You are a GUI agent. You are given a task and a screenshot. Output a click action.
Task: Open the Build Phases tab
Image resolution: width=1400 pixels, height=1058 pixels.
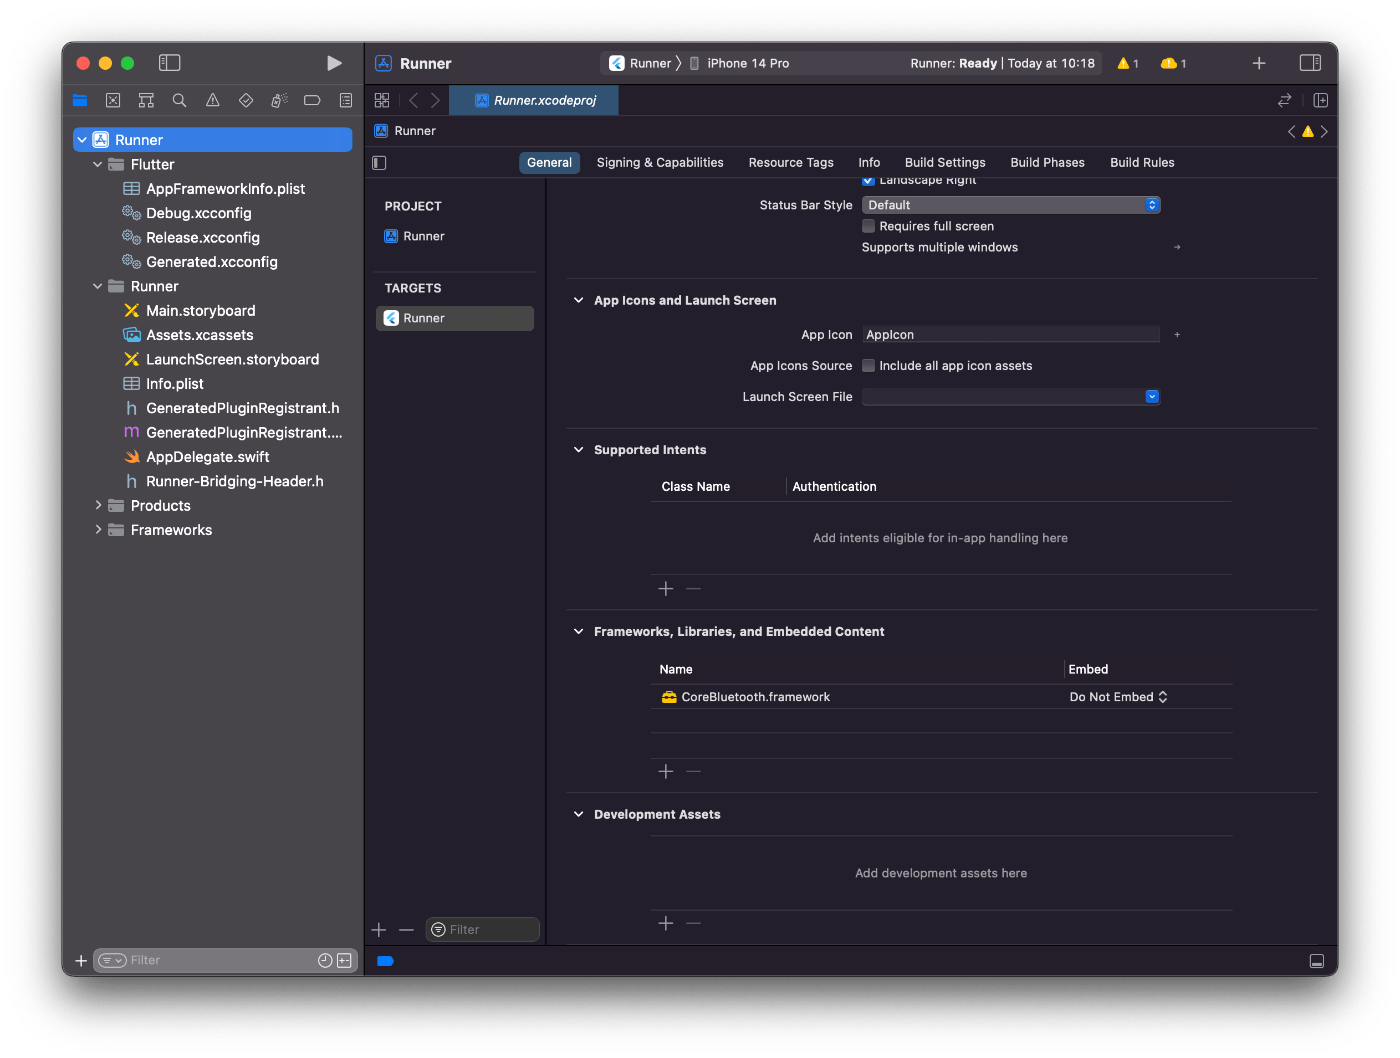1047,163
